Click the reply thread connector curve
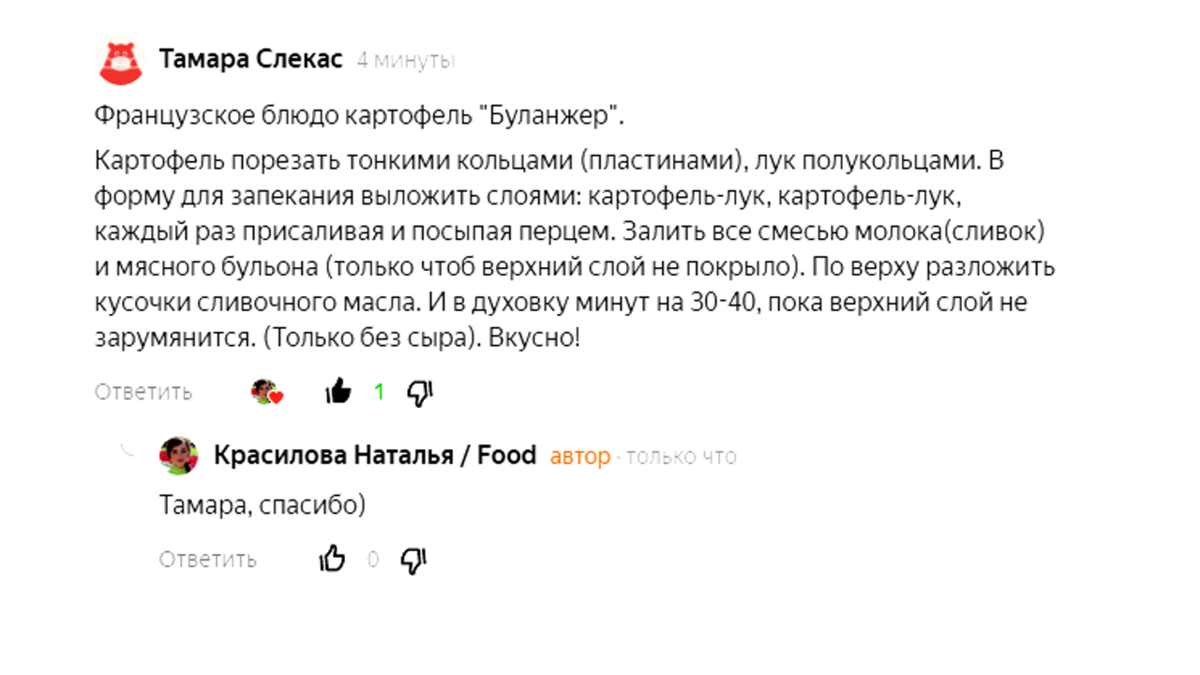1200x675 pixels. point(127,449)
